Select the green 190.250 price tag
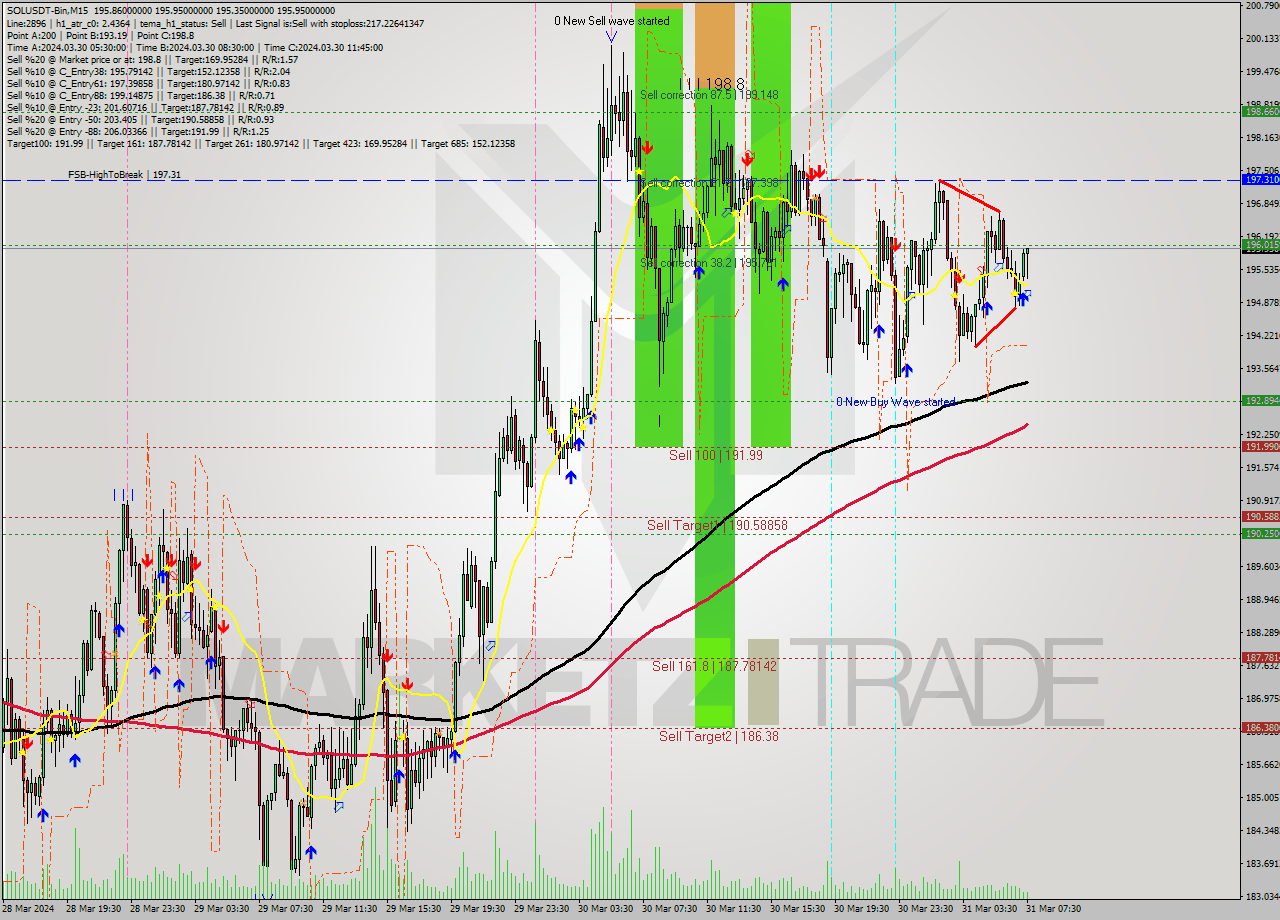This screenshot has width=1280, height=920. 1261,534
